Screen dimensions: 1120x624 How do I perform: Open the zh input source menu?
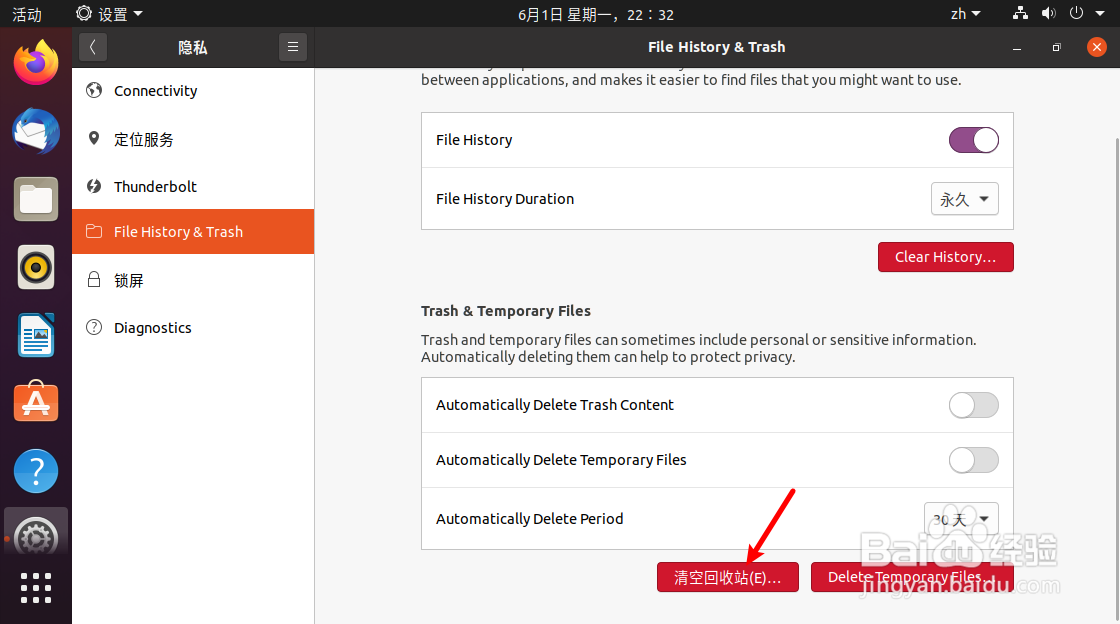point(965,14)
